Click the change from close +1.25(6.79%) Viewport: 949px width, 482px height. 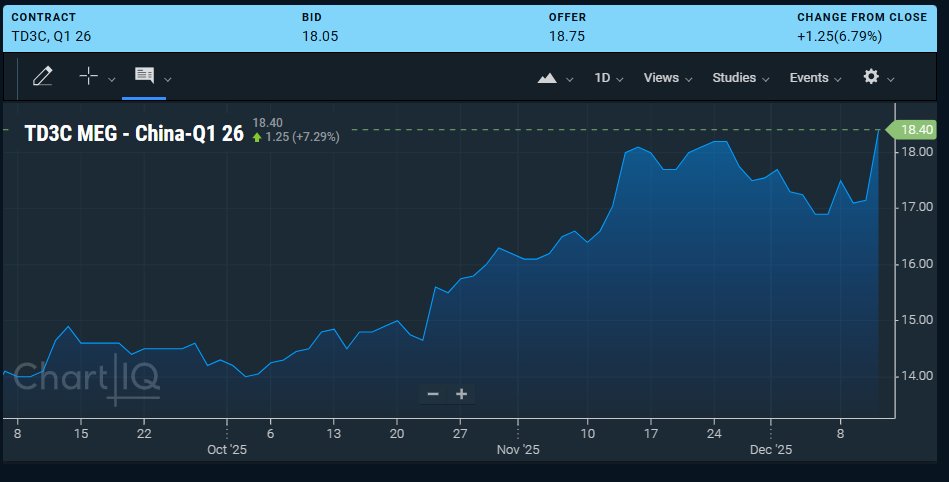point(839,36)
